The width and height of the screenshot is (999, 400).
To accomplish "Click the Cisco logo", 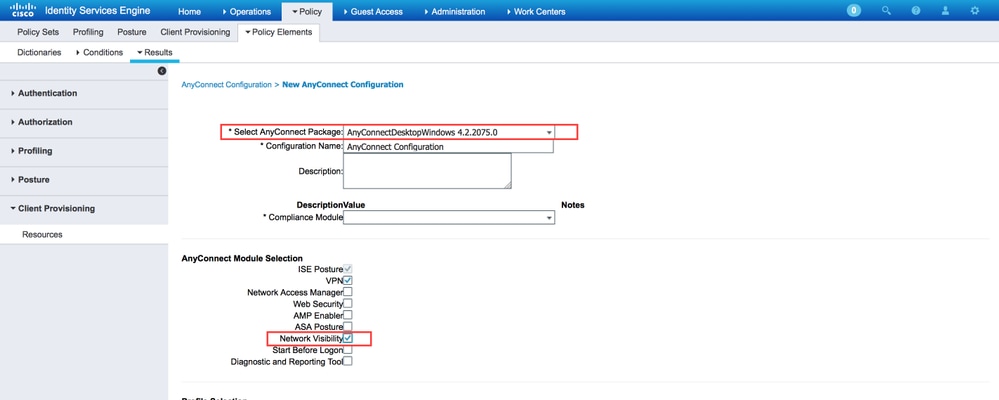I will point(22,10).
